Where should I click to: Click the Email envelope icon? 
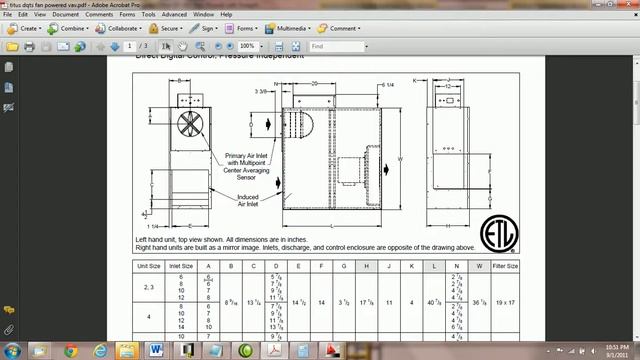63,47
